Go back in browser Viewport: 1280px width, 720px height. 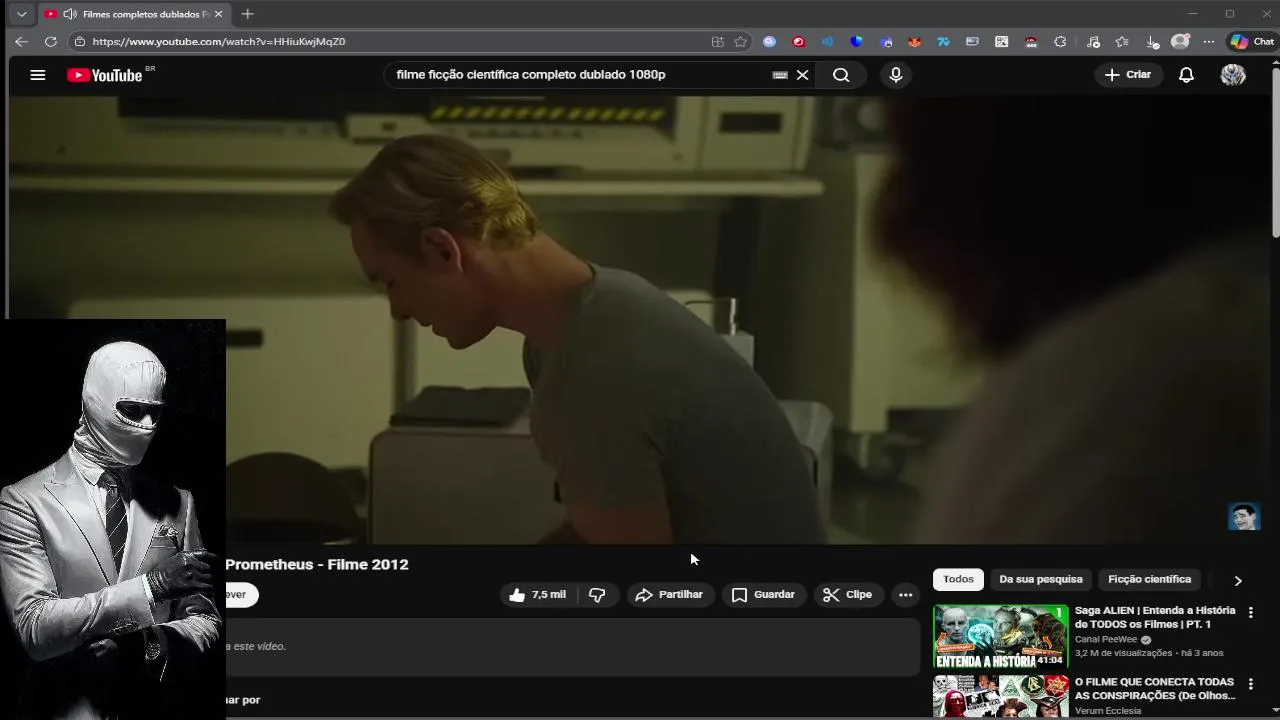click(21, 42)
